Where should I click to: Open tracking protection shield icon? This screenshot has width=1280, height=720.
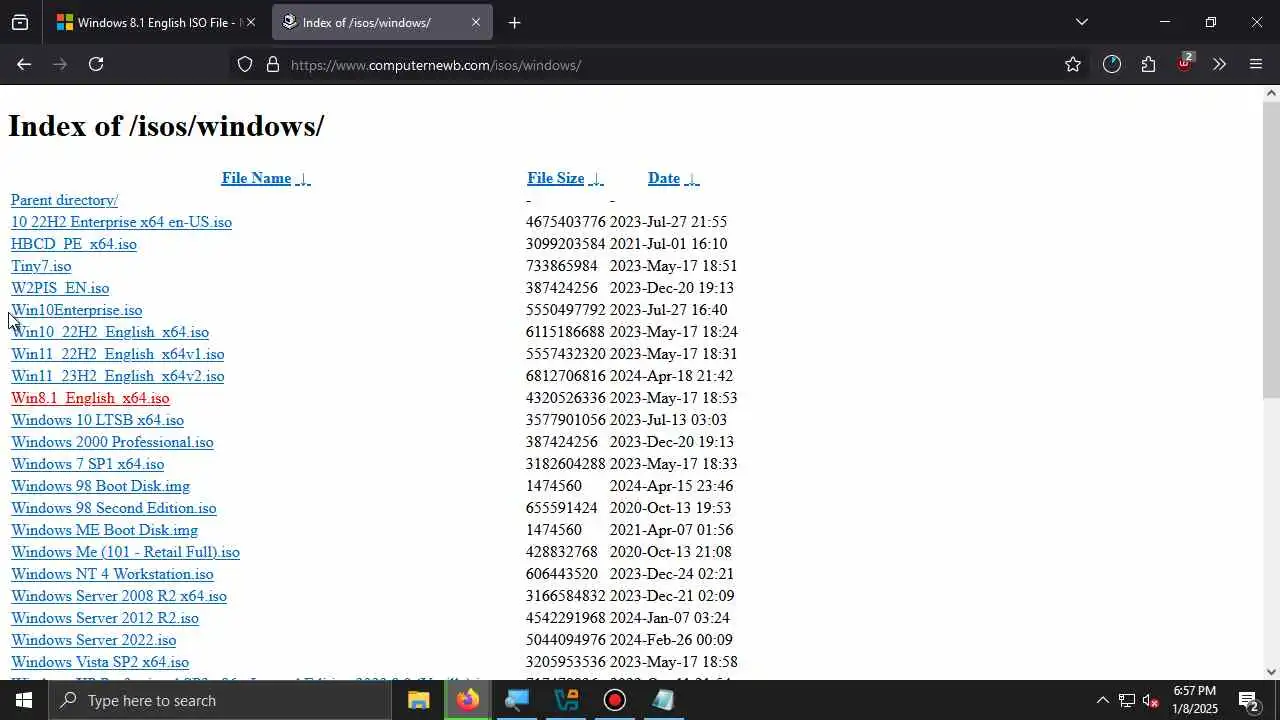click(x=245, y=65)
